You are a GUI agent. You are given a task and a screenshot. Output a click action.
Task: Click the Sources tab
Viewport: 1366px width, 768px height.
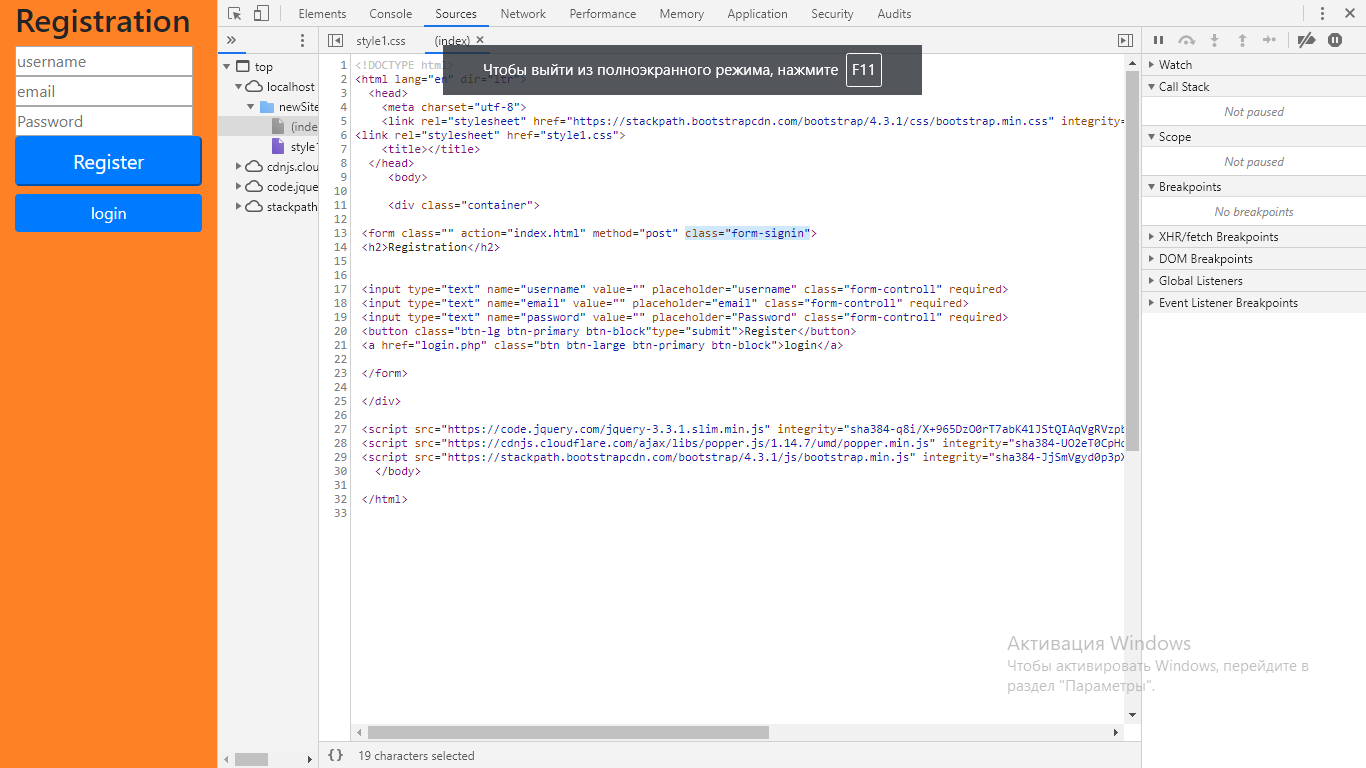pyautogui.click(x=456, y=14)
